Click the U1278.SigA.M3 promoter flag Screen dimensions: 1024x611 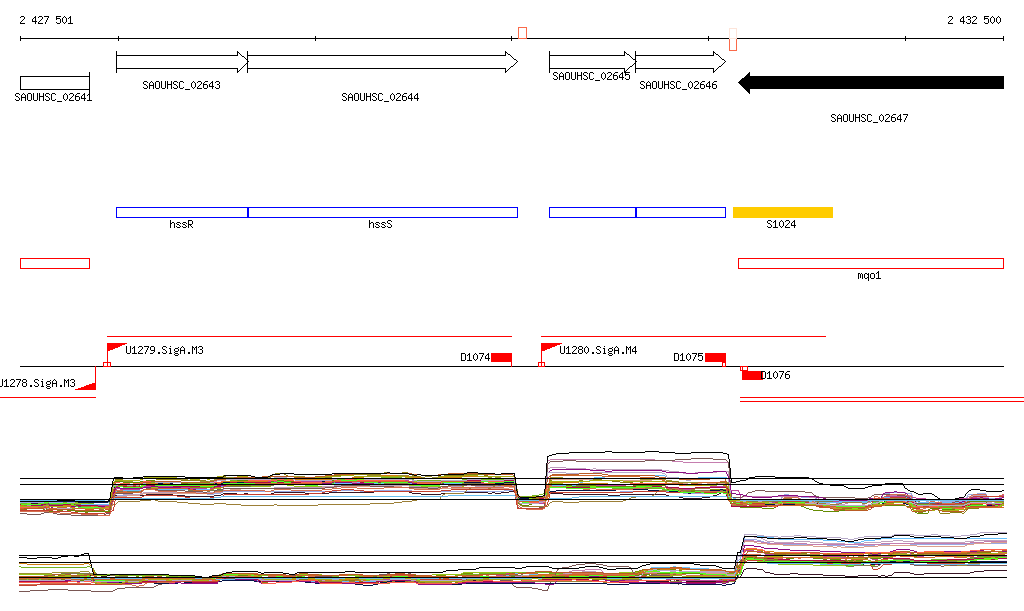[87, 379]
